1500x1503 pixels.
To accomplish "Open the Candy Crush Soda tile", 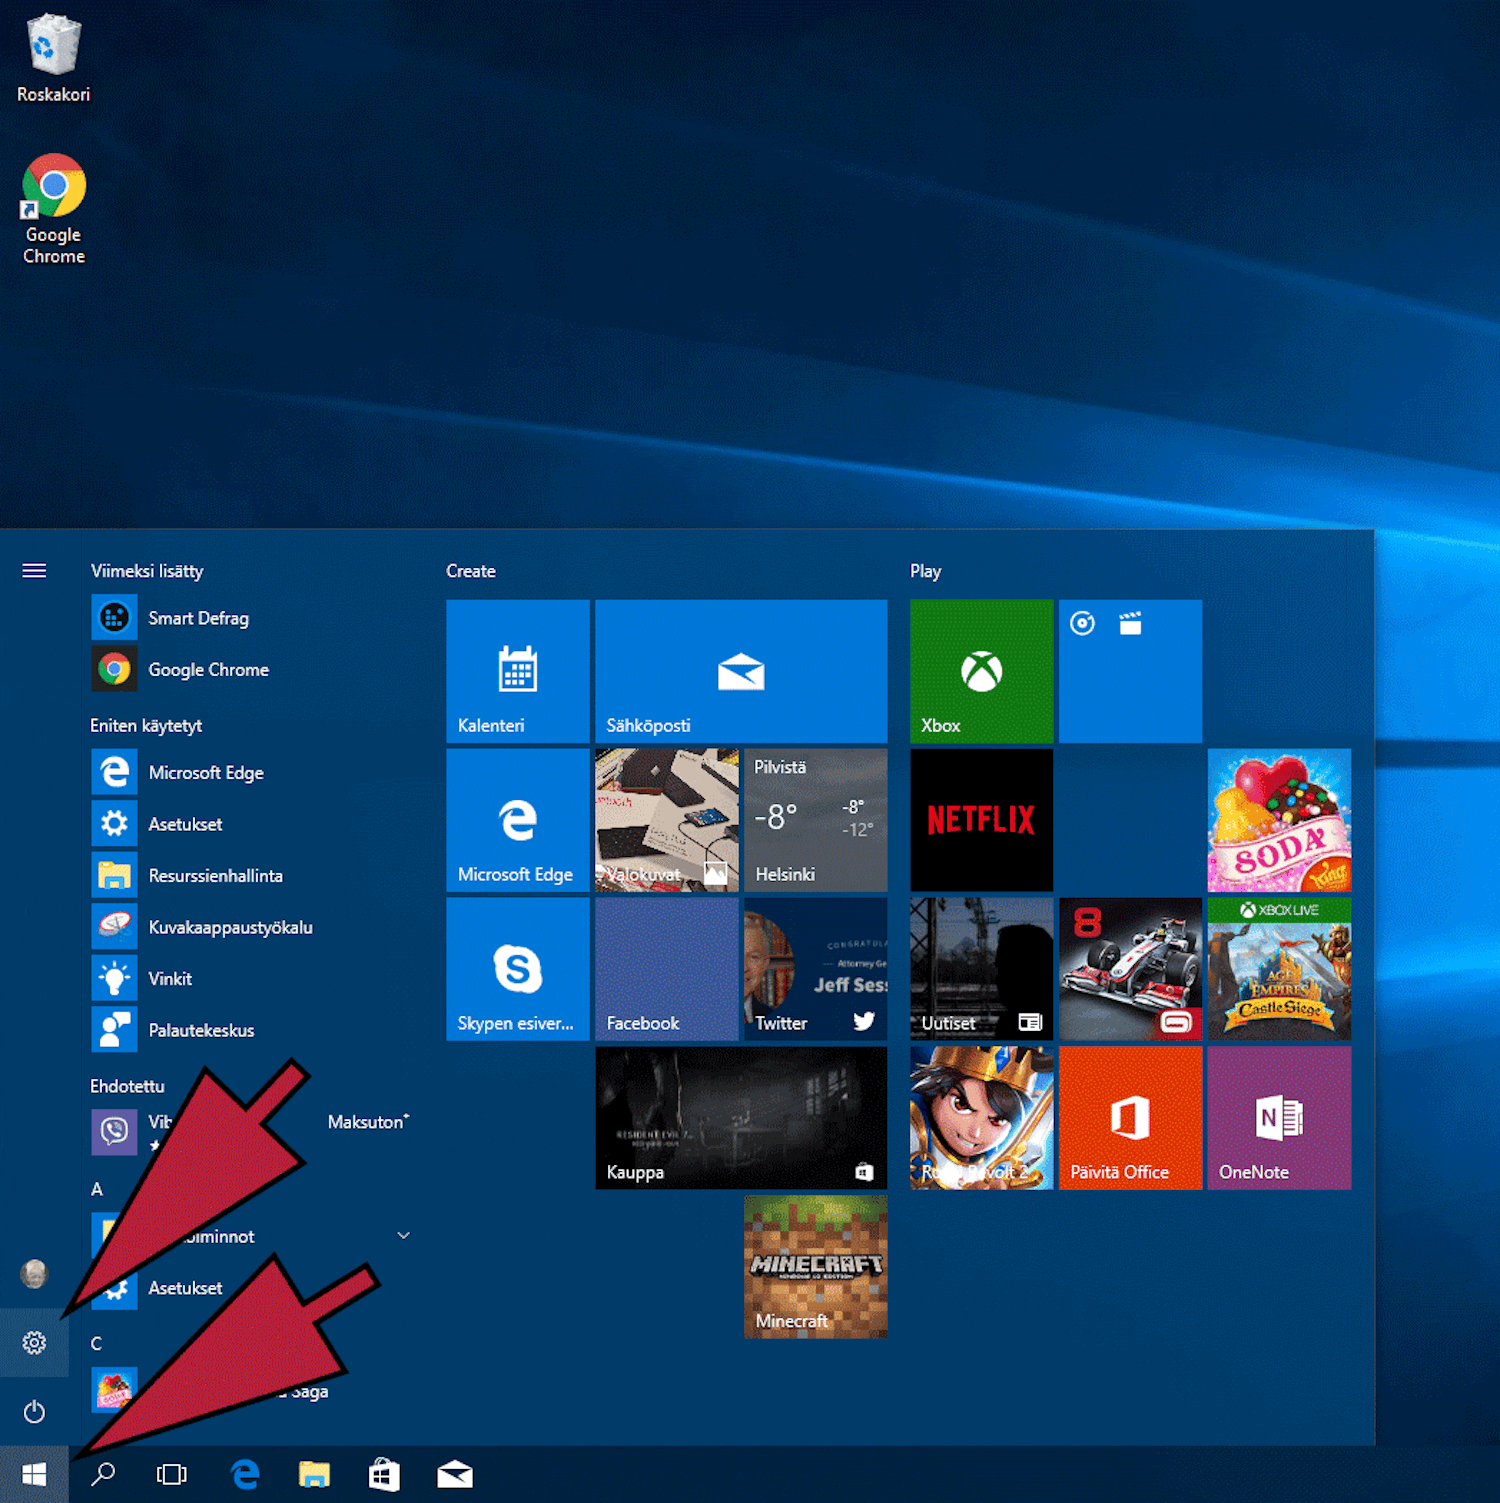I will point(1278,820).
